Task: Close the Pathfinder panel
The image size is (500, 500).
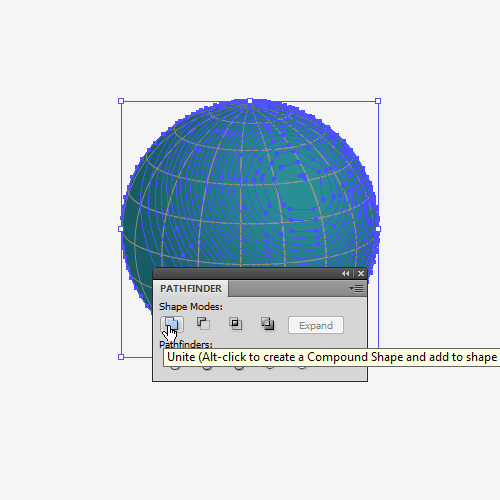Action: 361,273
